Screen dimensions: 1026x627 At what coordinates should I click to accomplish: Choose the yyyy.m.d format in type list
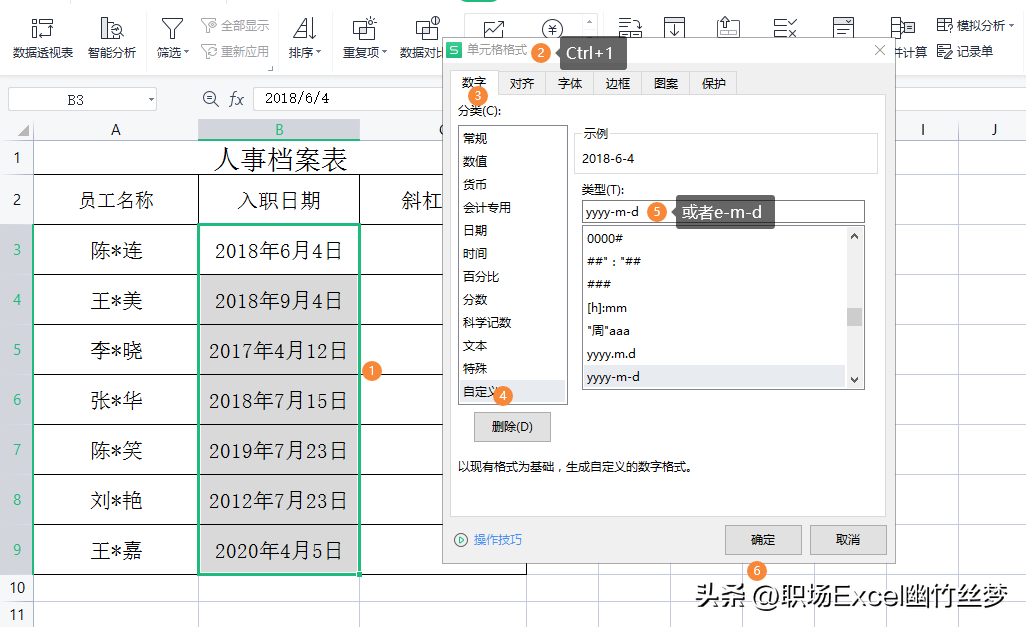coord(715,353)
